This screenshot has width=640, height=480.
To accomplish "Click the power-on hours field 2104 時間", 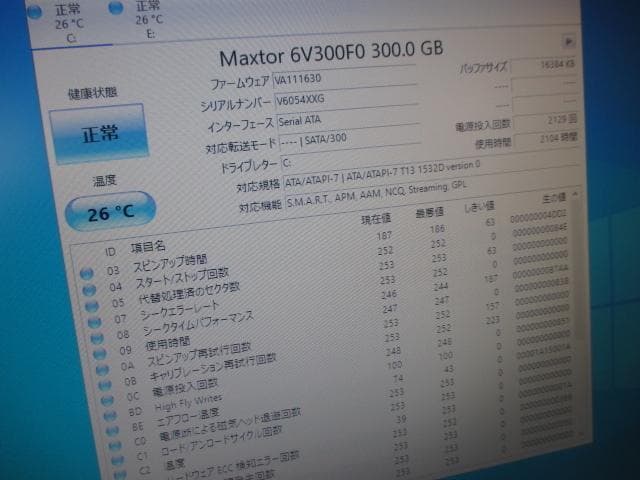I will (x=547, y=140).
